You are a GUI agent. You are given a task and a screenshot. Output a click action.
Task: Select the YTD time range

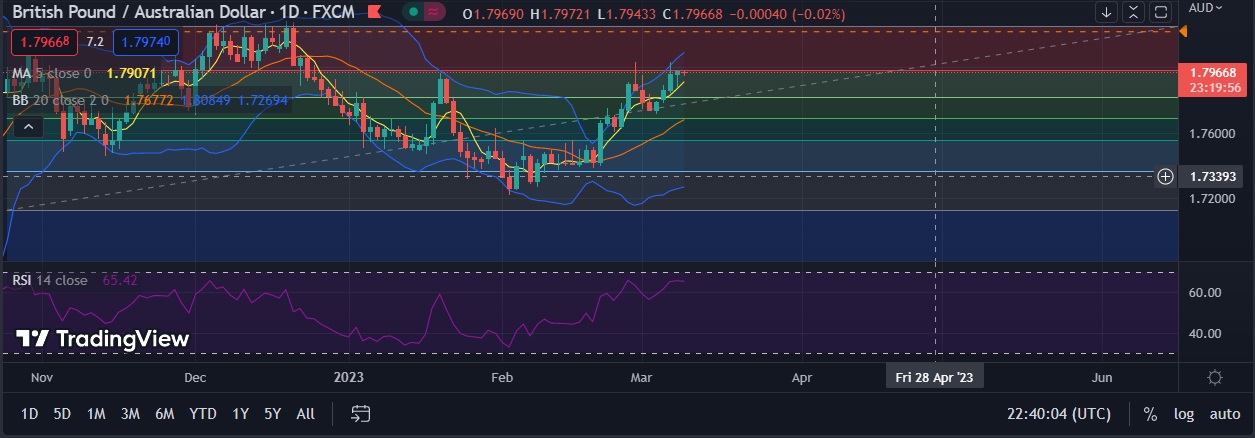pos(203,414)
